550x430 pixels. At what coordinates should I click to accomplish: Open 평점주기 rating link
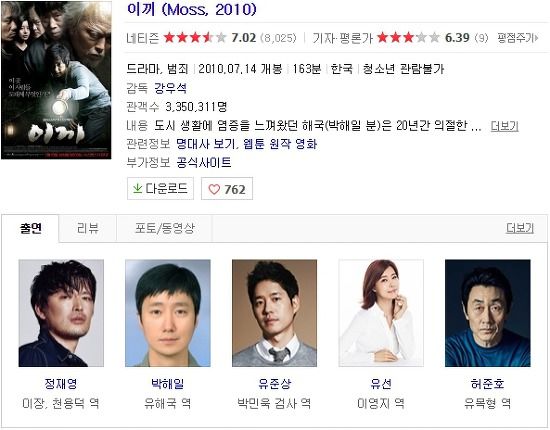(x=517, y=38)
